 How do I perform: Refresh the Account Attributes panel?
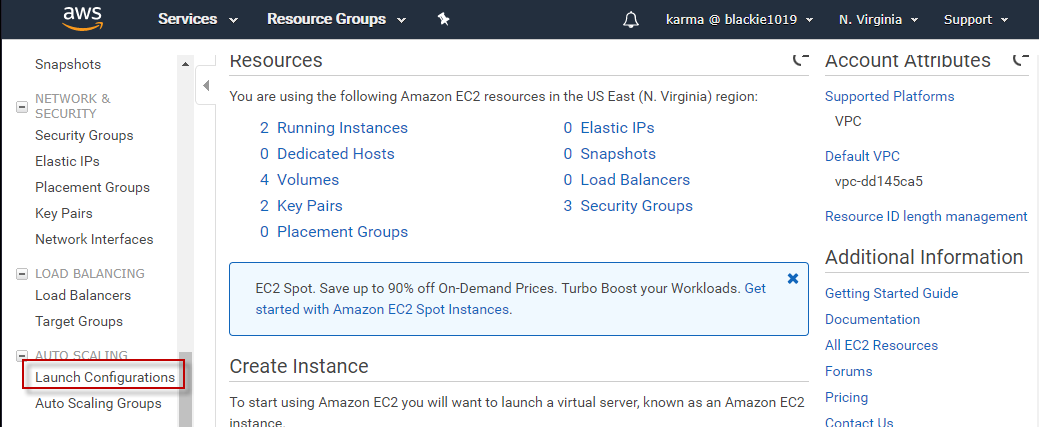pyautogui.click(x=1021, y=61)
